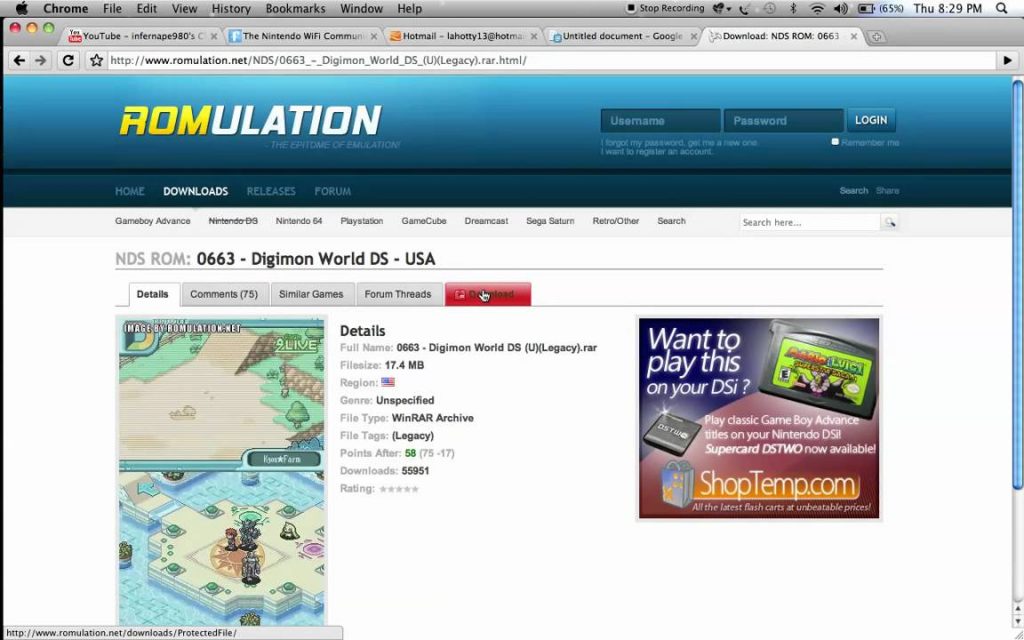Click the Username field

[x=660, y=121]
